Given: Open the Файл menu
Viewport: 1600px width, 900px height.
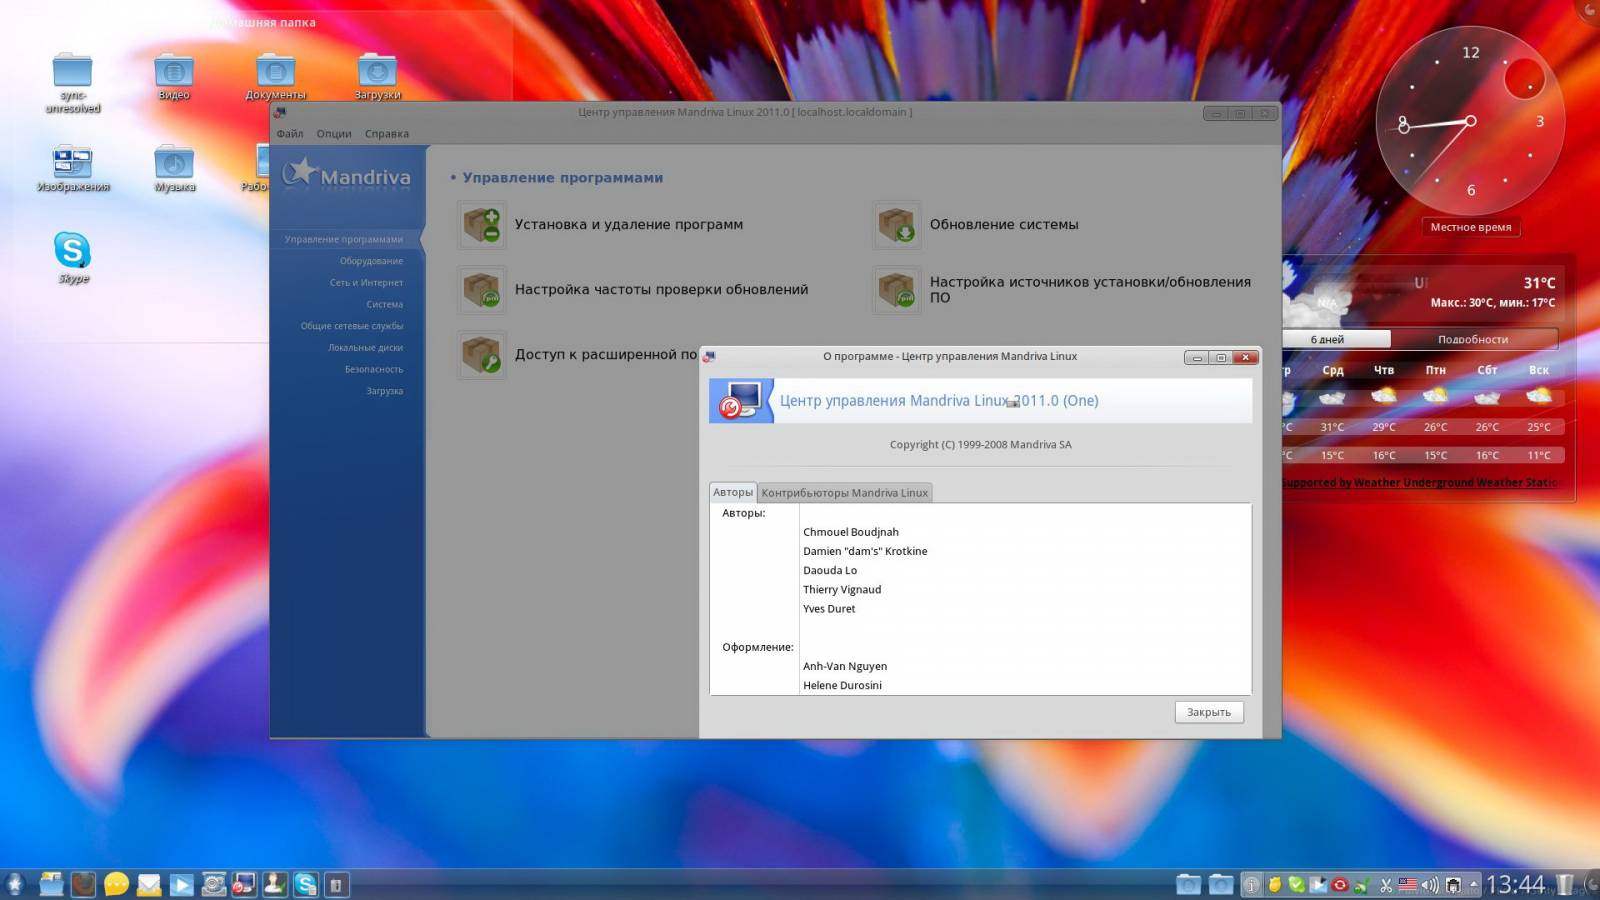Looking at the screenshot, I should coord(290,134).
